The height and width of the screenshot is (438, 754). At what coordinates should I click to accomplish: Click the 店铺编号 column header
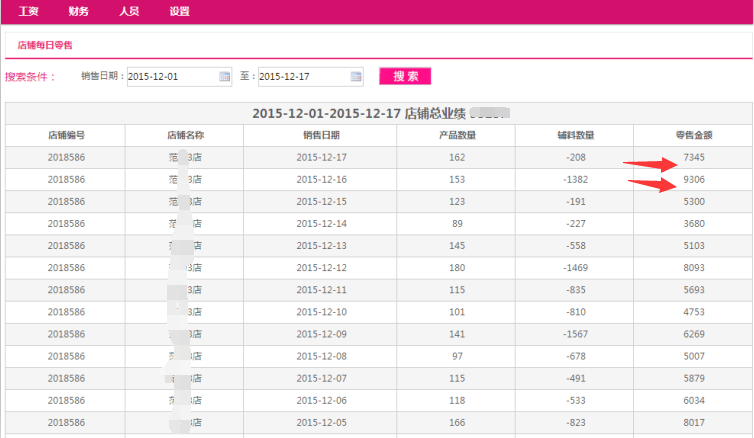tap(66, 135)
